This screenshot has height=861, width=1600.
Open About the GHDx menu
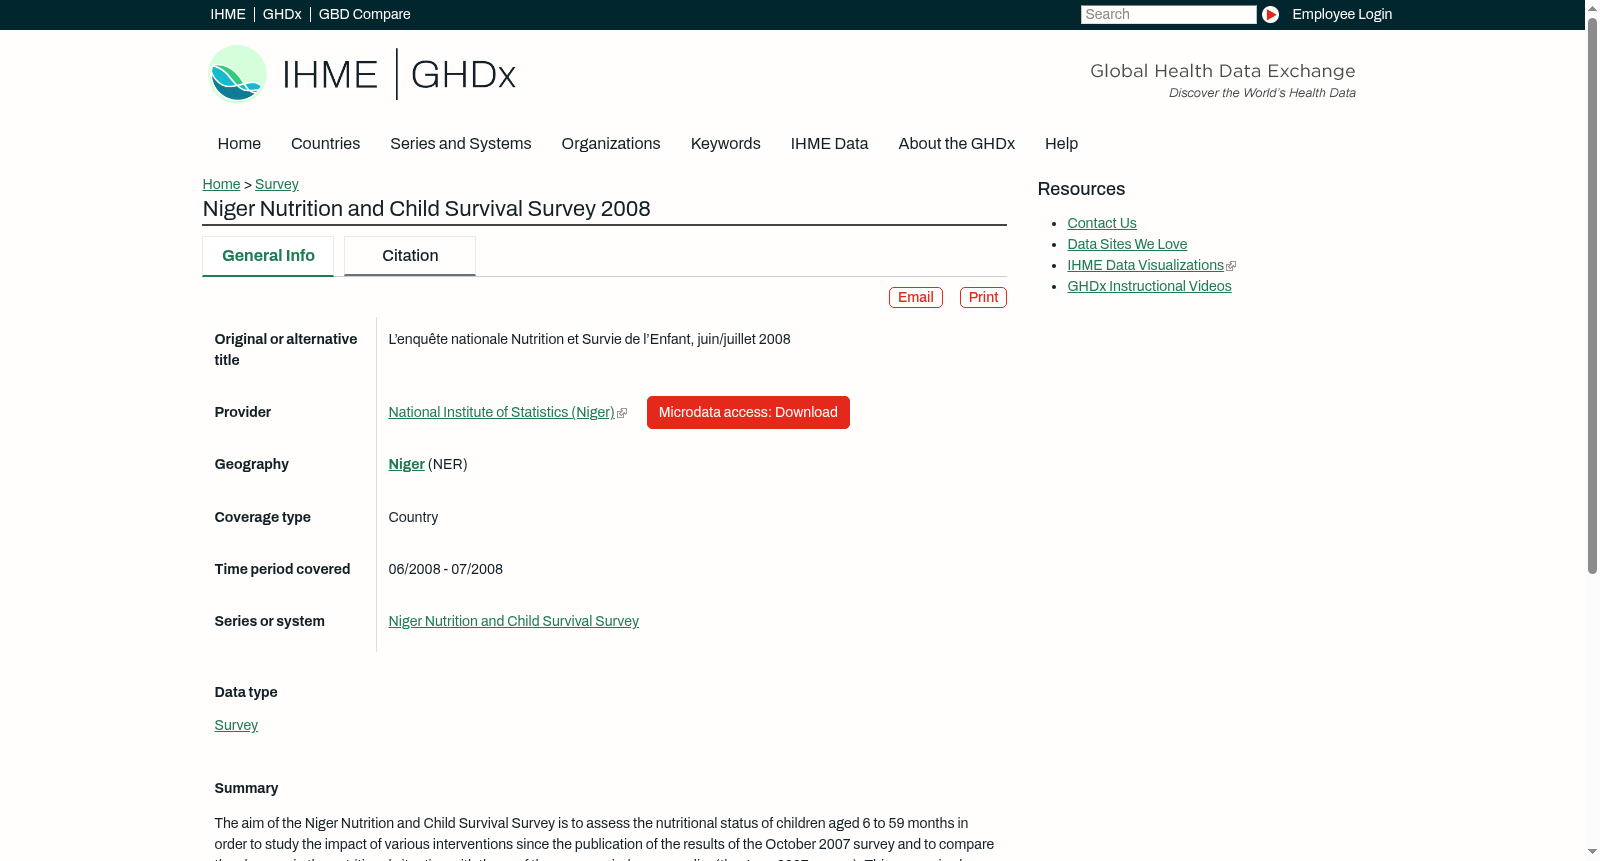(x=957, y=144)
